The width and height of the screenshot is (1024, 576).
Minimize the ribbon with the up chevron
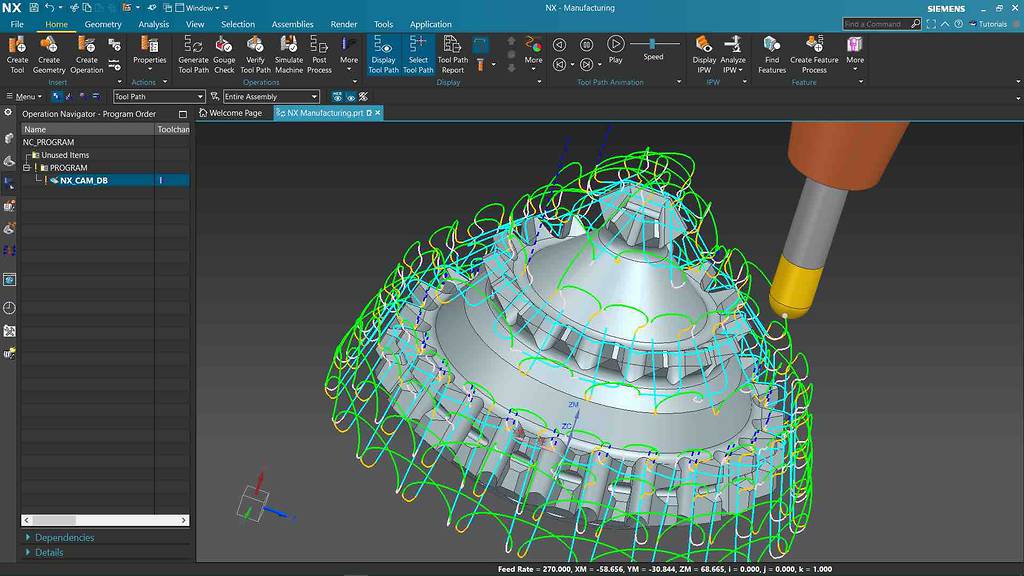click(945, 24)
